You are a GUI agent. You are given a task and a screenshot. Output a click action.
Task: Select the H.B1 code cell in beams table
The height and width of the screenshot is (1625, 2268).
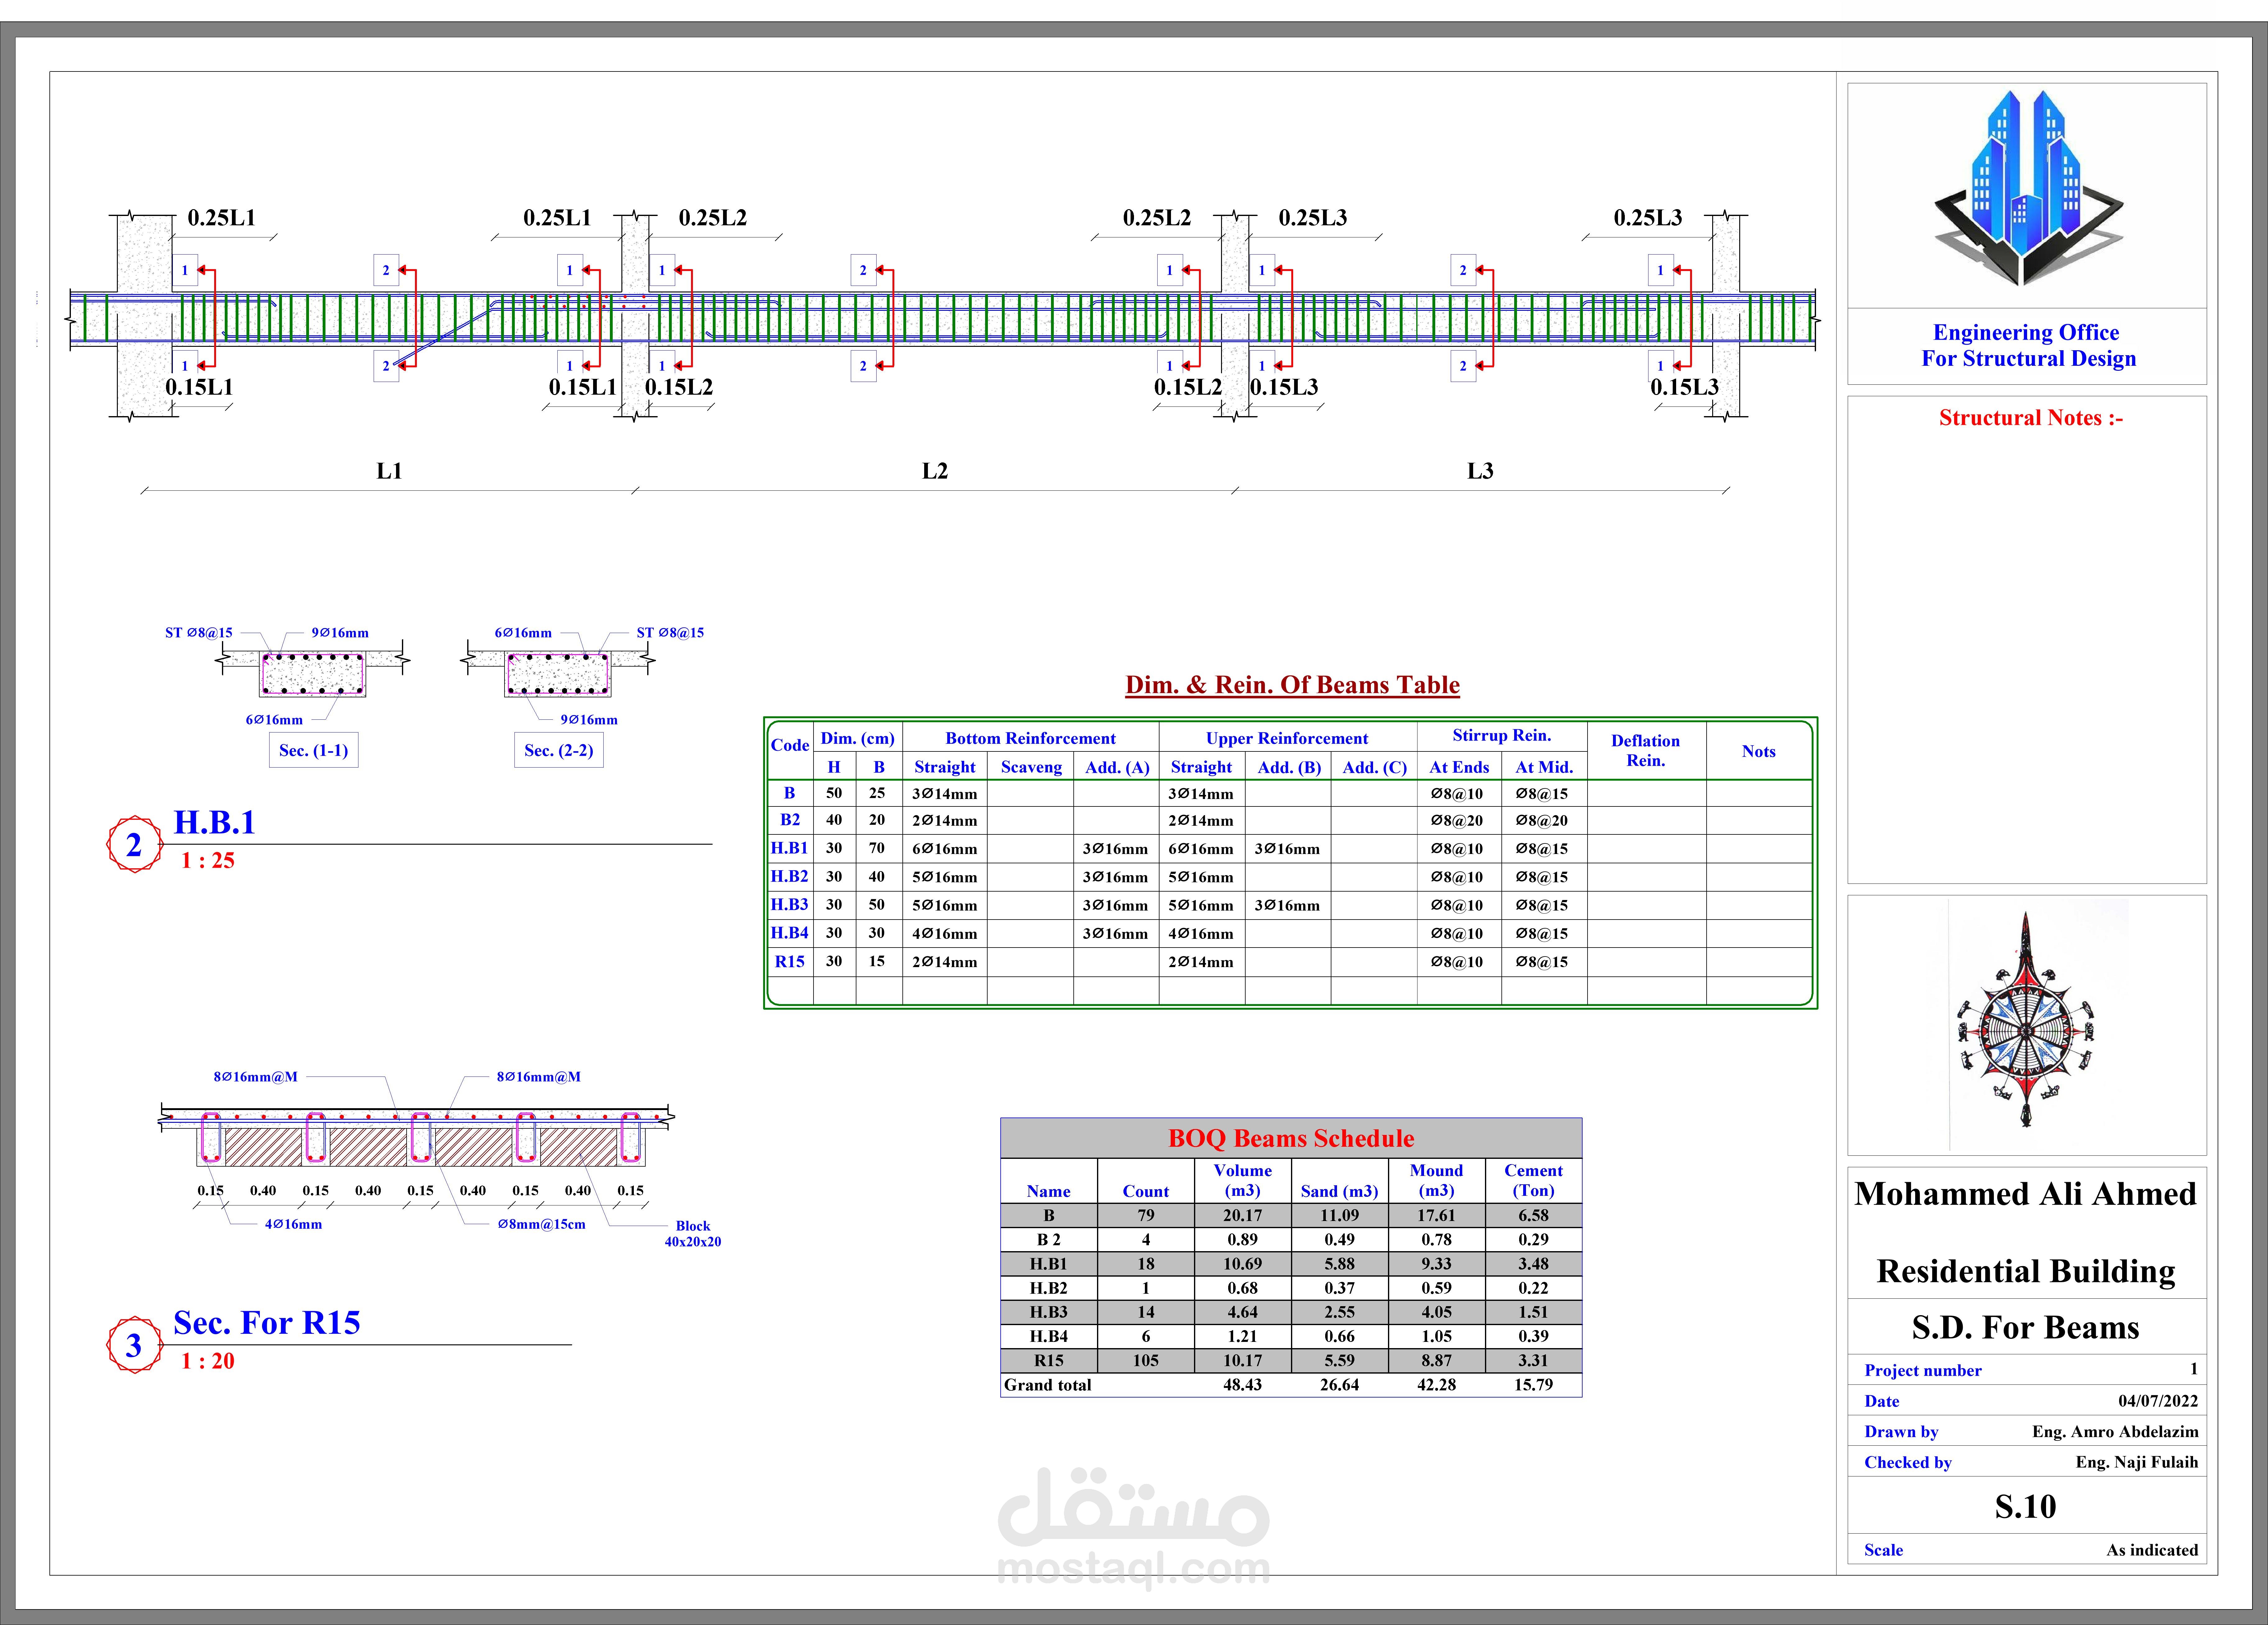click(789, 848)
